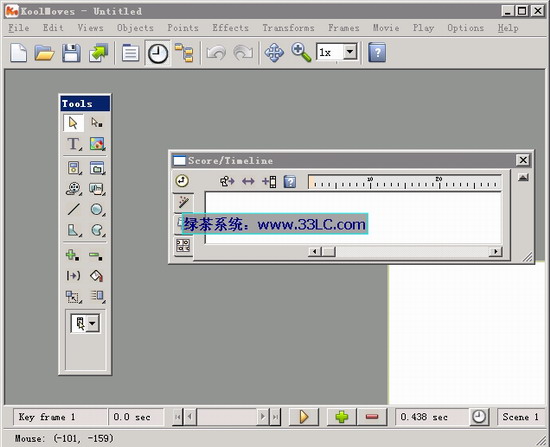
Task: Click right arrow of timeline horizontal scrollbar
Action: [495, 252]
